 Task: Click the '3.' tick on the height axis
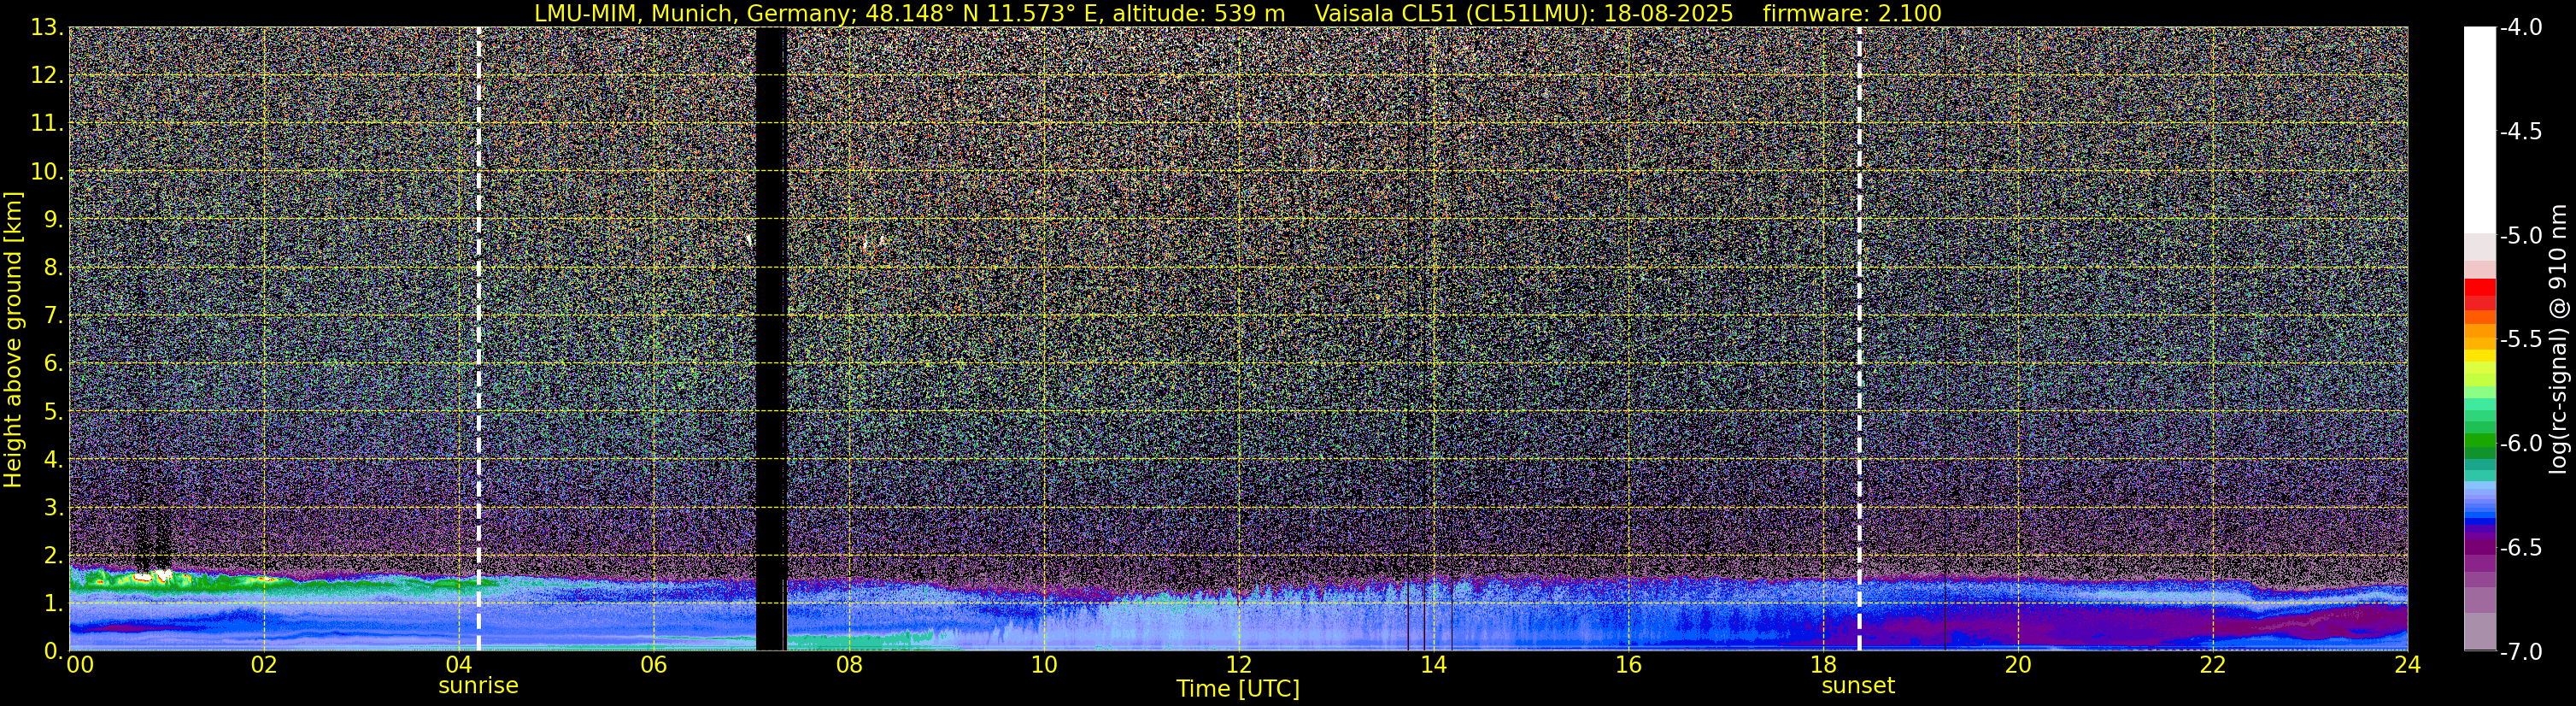pos(54,508)
